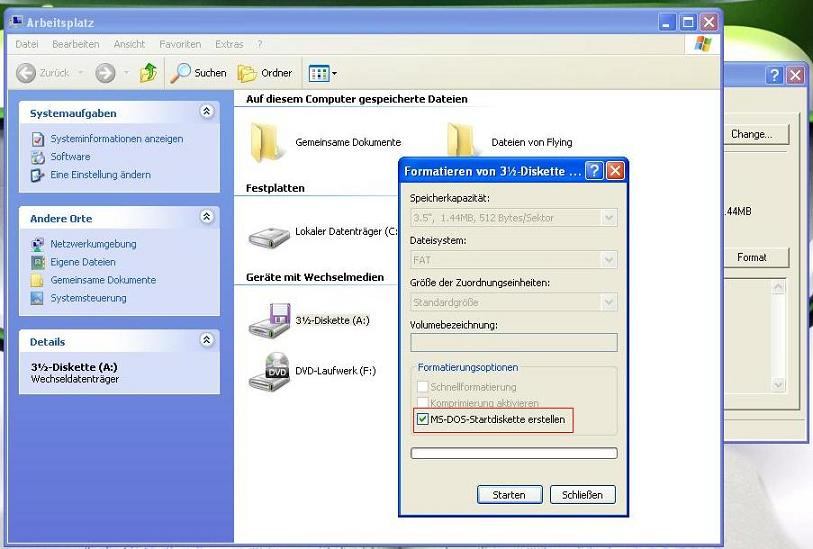The width and height of the screenshot is (813, 549).
Task: Select the DVD-Laufwerk (F:) icon
Action: click(x=270, y=372)
